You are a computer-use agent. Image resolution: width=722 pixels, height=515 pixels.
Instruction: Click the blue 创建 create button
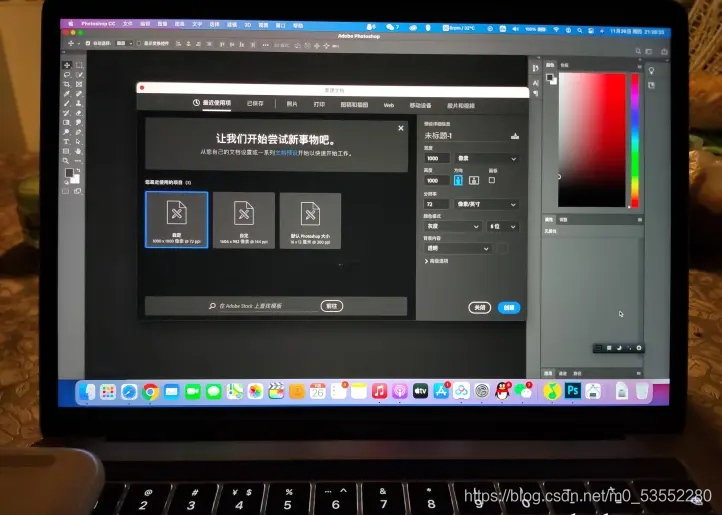point(509,307)
